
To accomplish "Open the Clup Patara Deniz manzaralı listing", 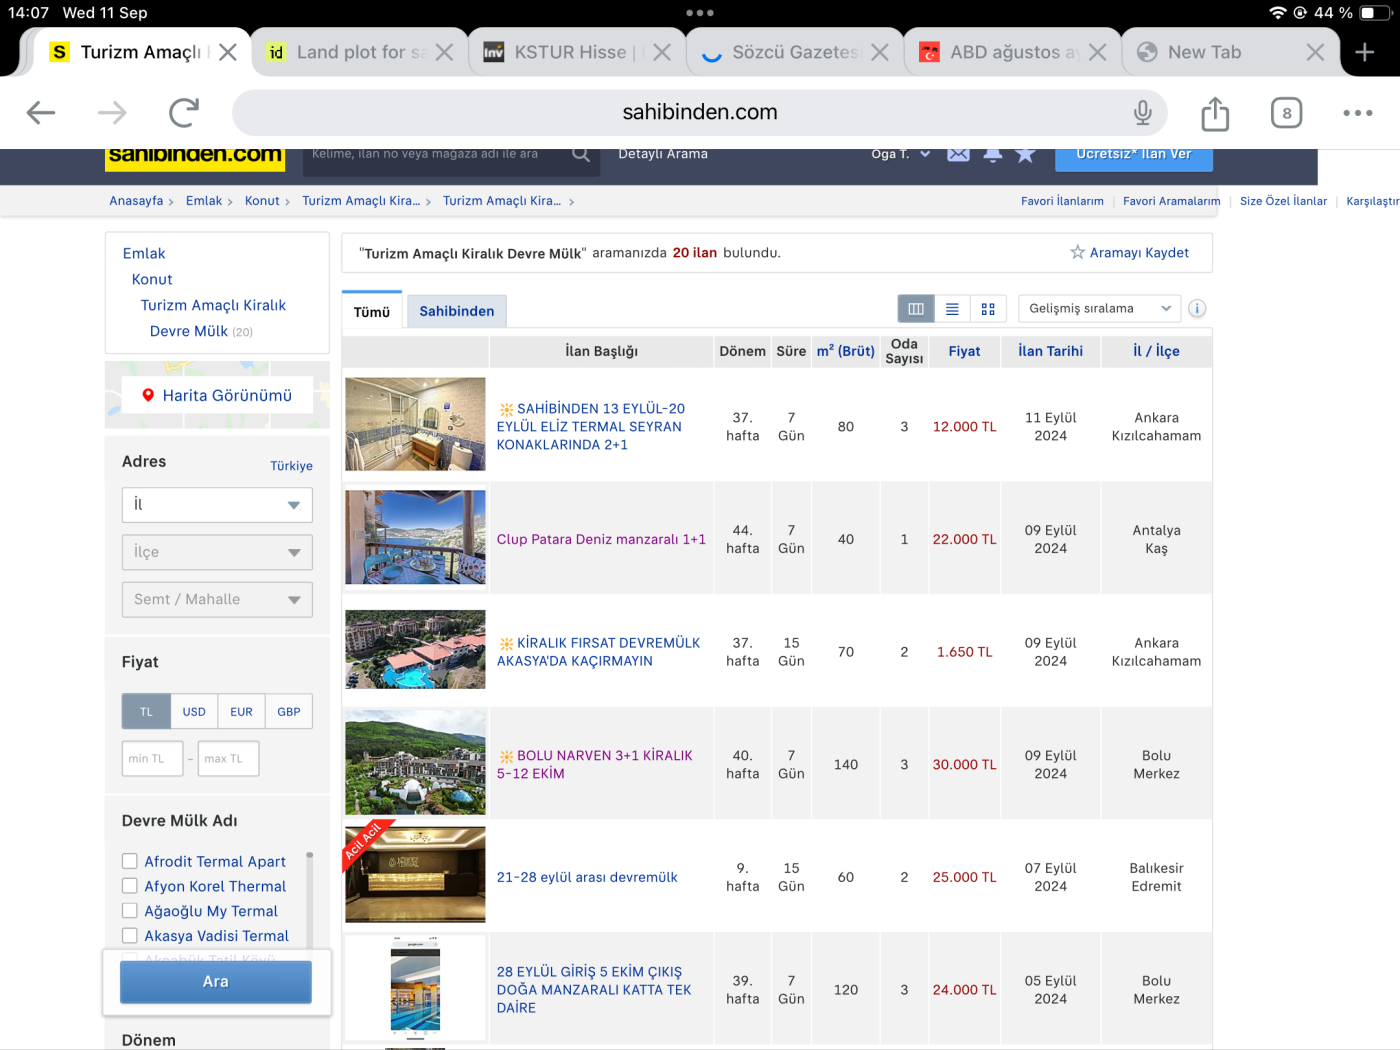I will point(601,539).
